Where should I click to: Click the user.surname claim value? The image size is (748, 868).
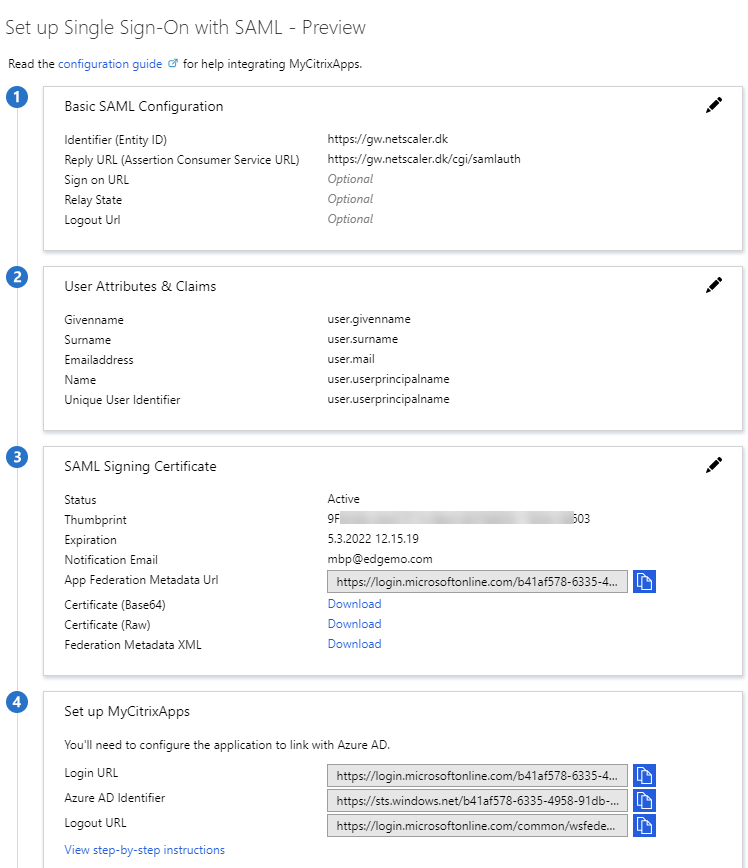(x=363, y=339)
